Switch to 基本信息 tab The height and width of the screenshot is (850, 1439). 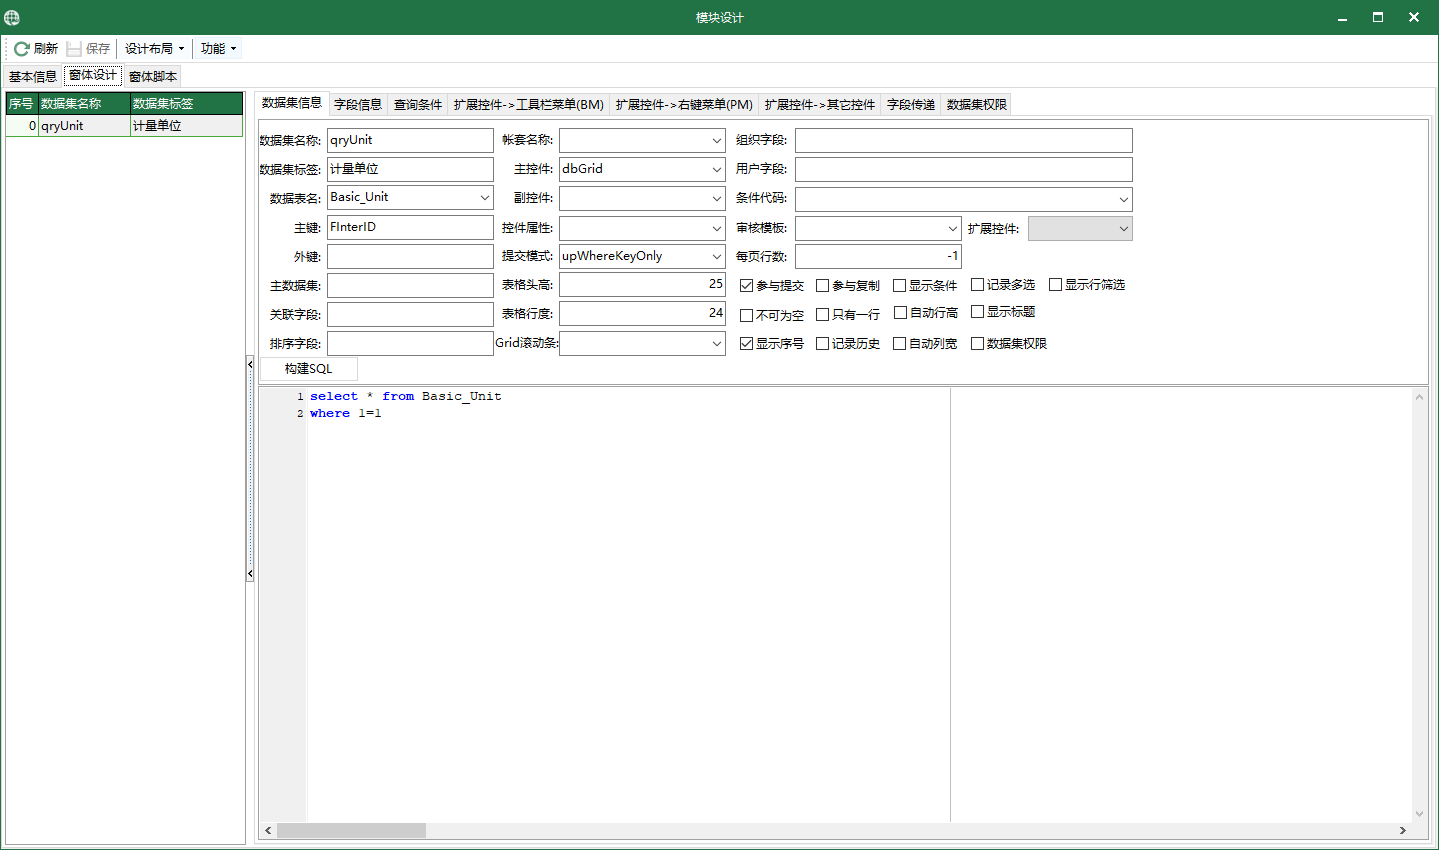(x=33, y=76)
